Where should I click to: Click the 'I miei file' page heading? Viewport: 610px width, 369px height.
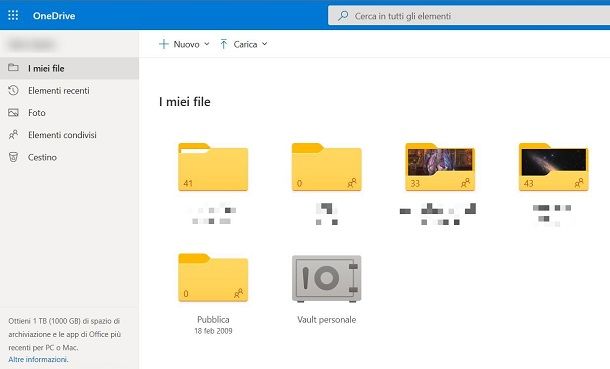tap(185, 102)
